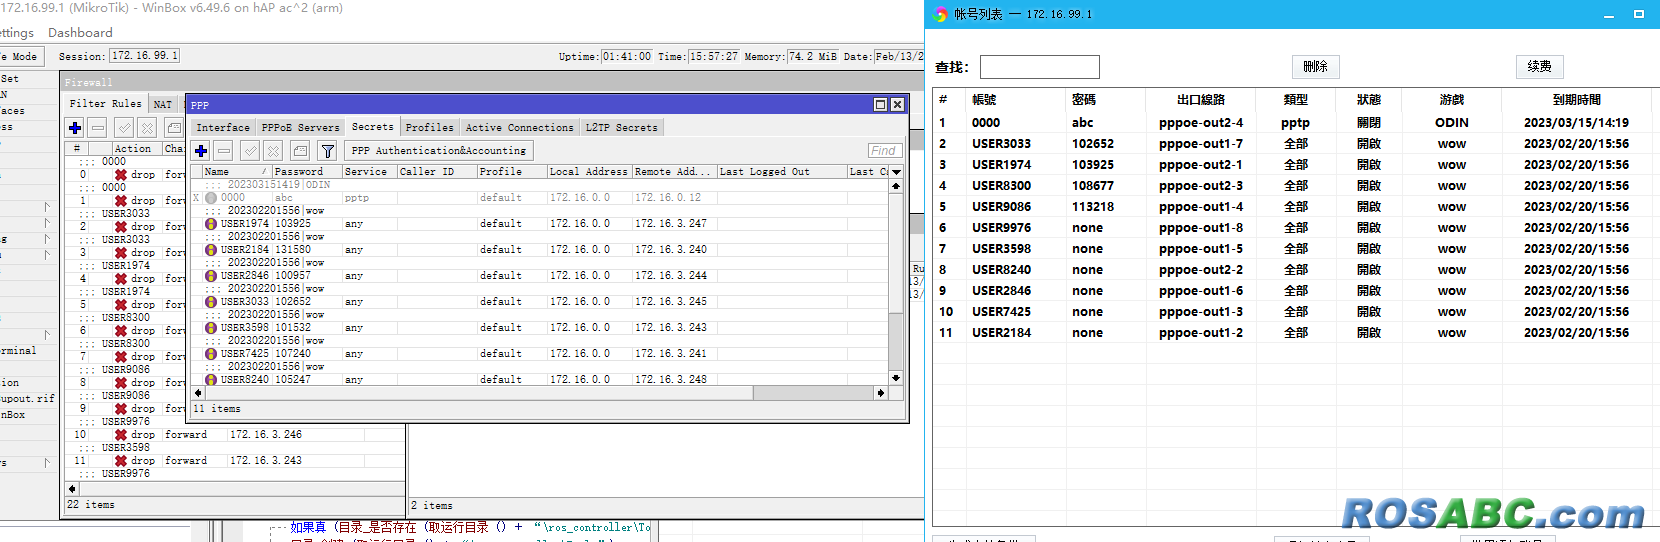Open the Filter funnel in PPP toolbar
The height and width of the screenshot is (542, 1660).
click(x=327, y=151)
